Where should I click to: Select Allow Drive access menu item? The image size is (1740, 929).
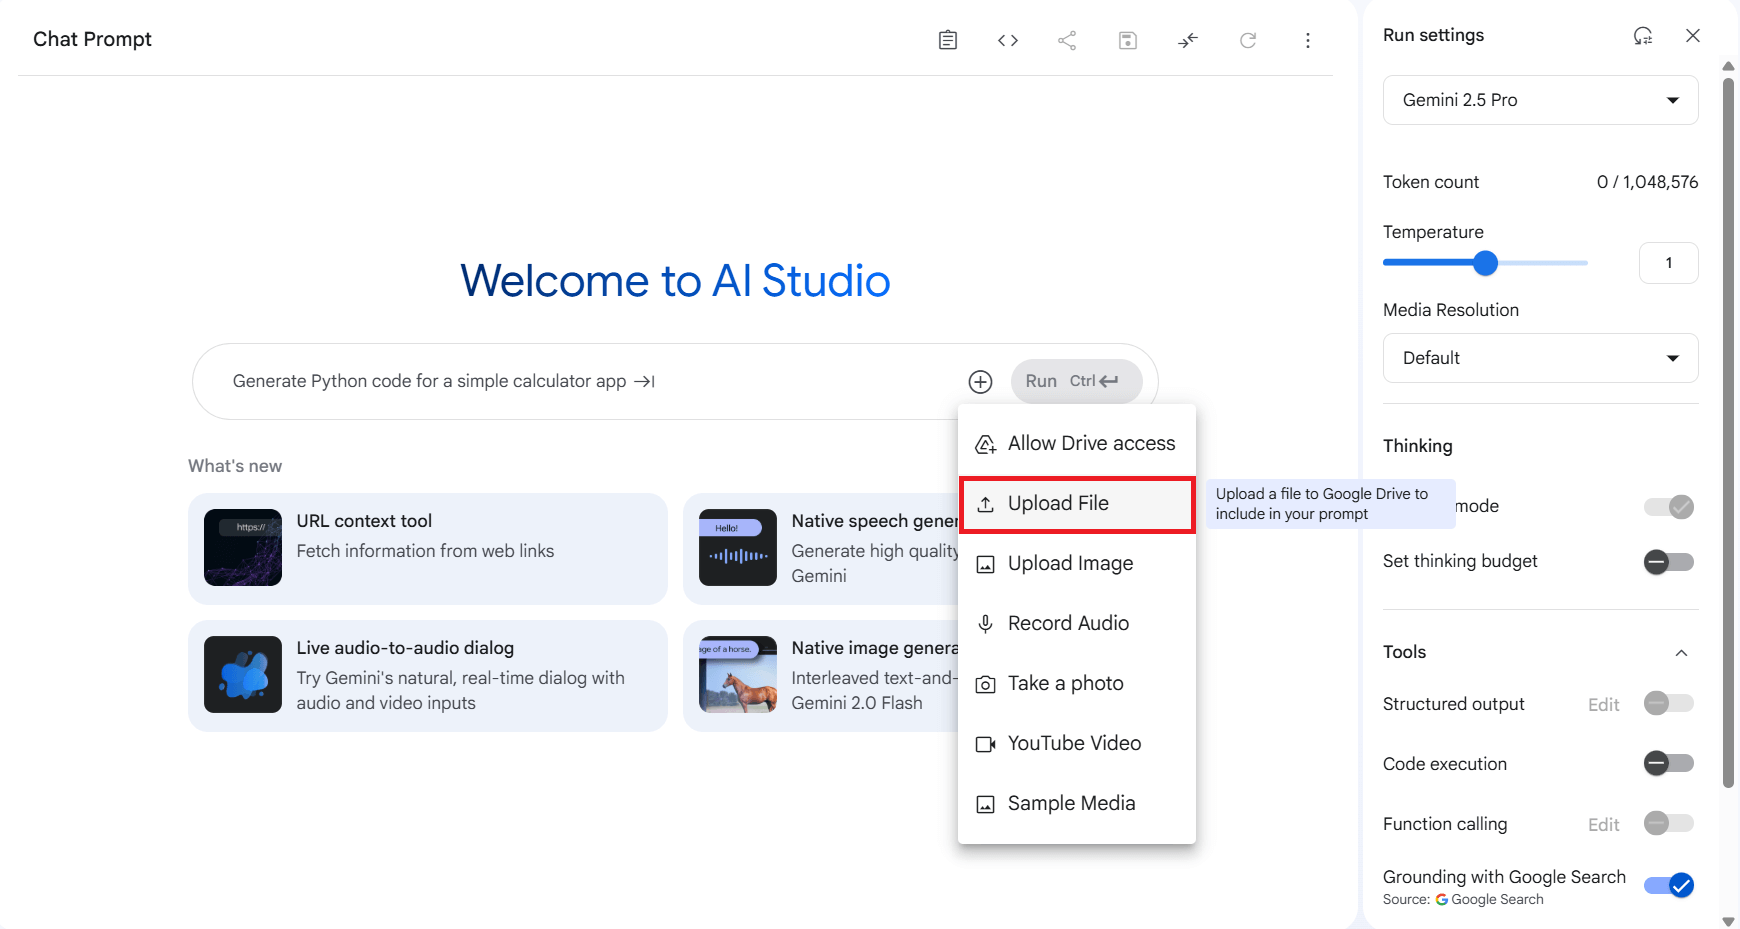pyautogui.click(x=1077, y=444)
